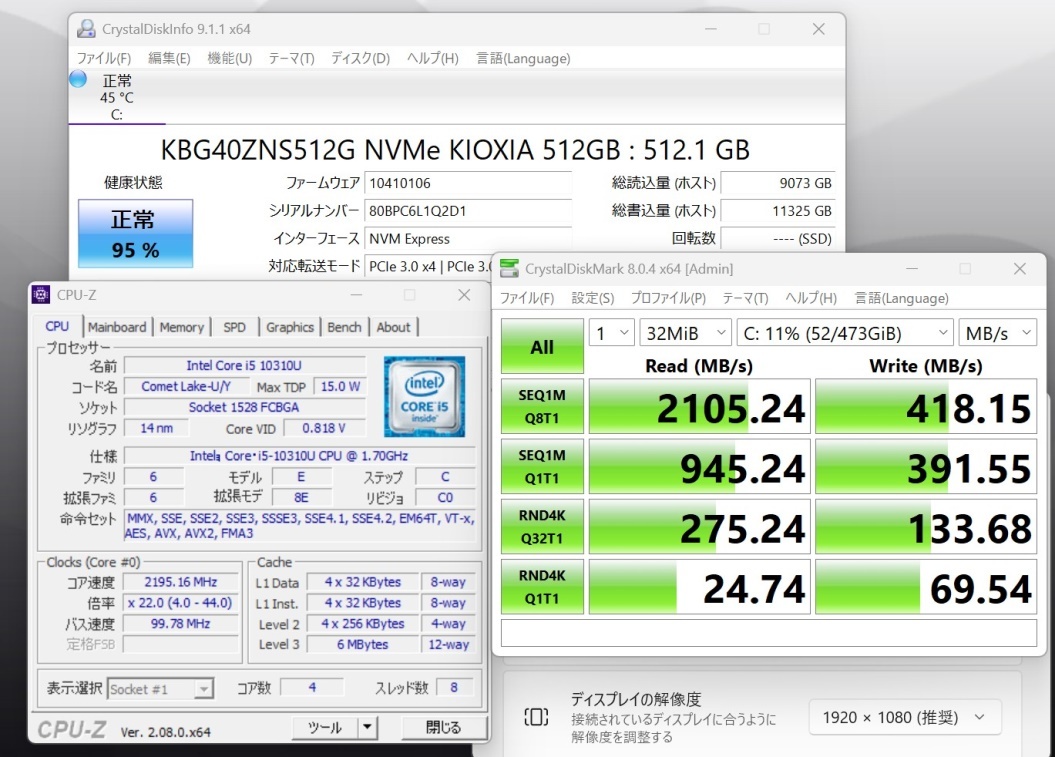This screenshot has height=757, width=1055.
Task: Start the SEQ1M Q1T1 test
Action: point(542,466)
